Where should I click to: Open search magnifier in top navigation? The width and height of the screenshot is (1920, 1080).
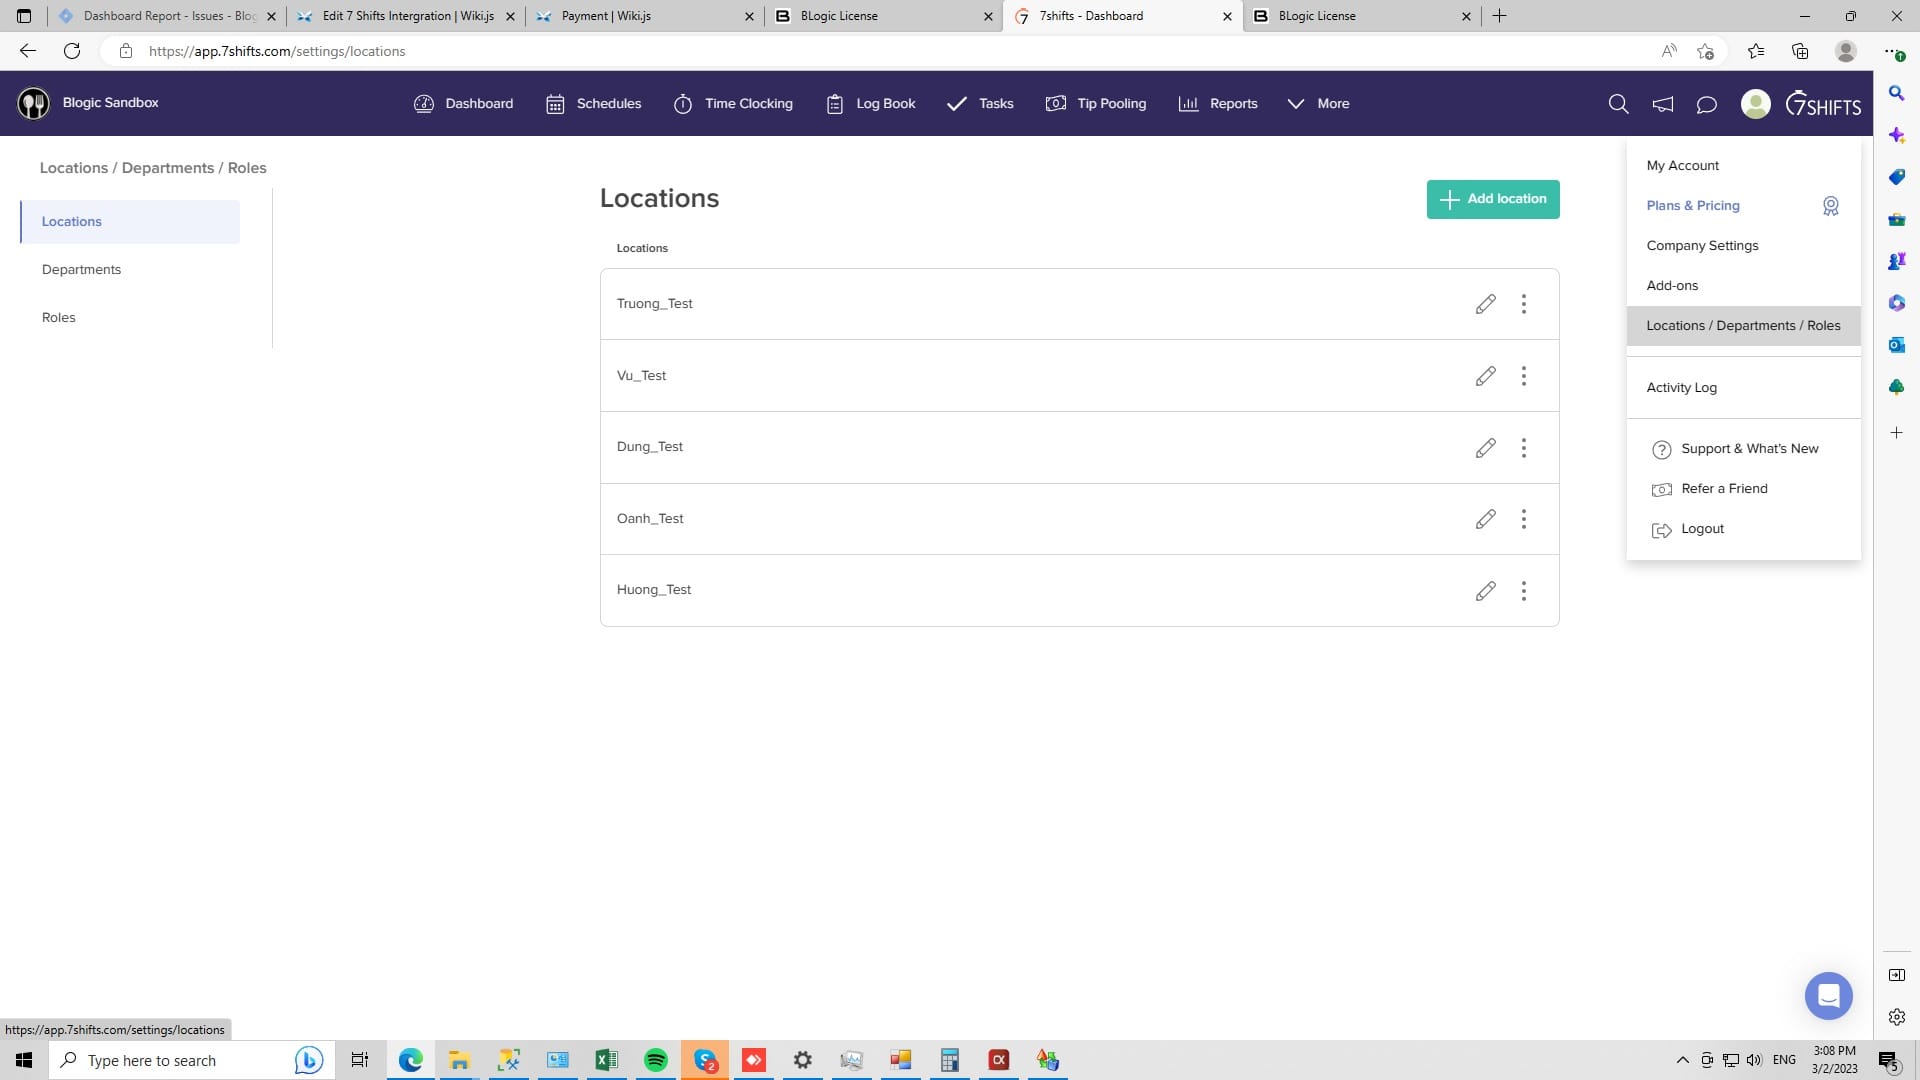tap(1618, 104)
